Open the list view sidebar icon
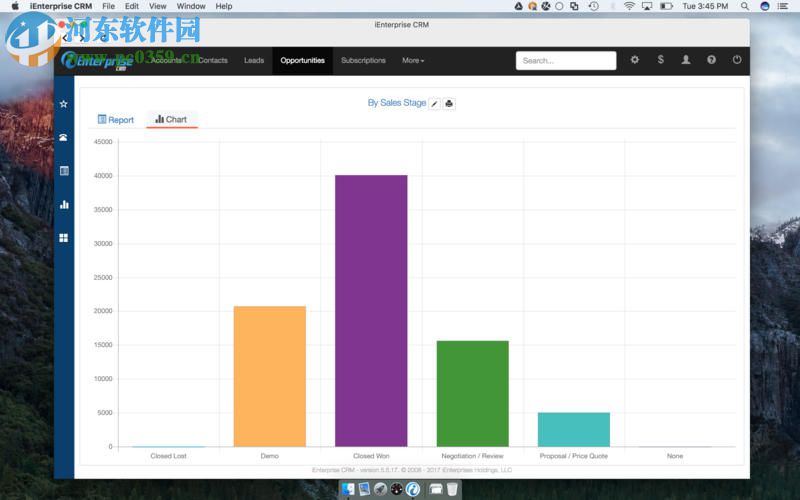800x500 pixels. pos(64,171)
